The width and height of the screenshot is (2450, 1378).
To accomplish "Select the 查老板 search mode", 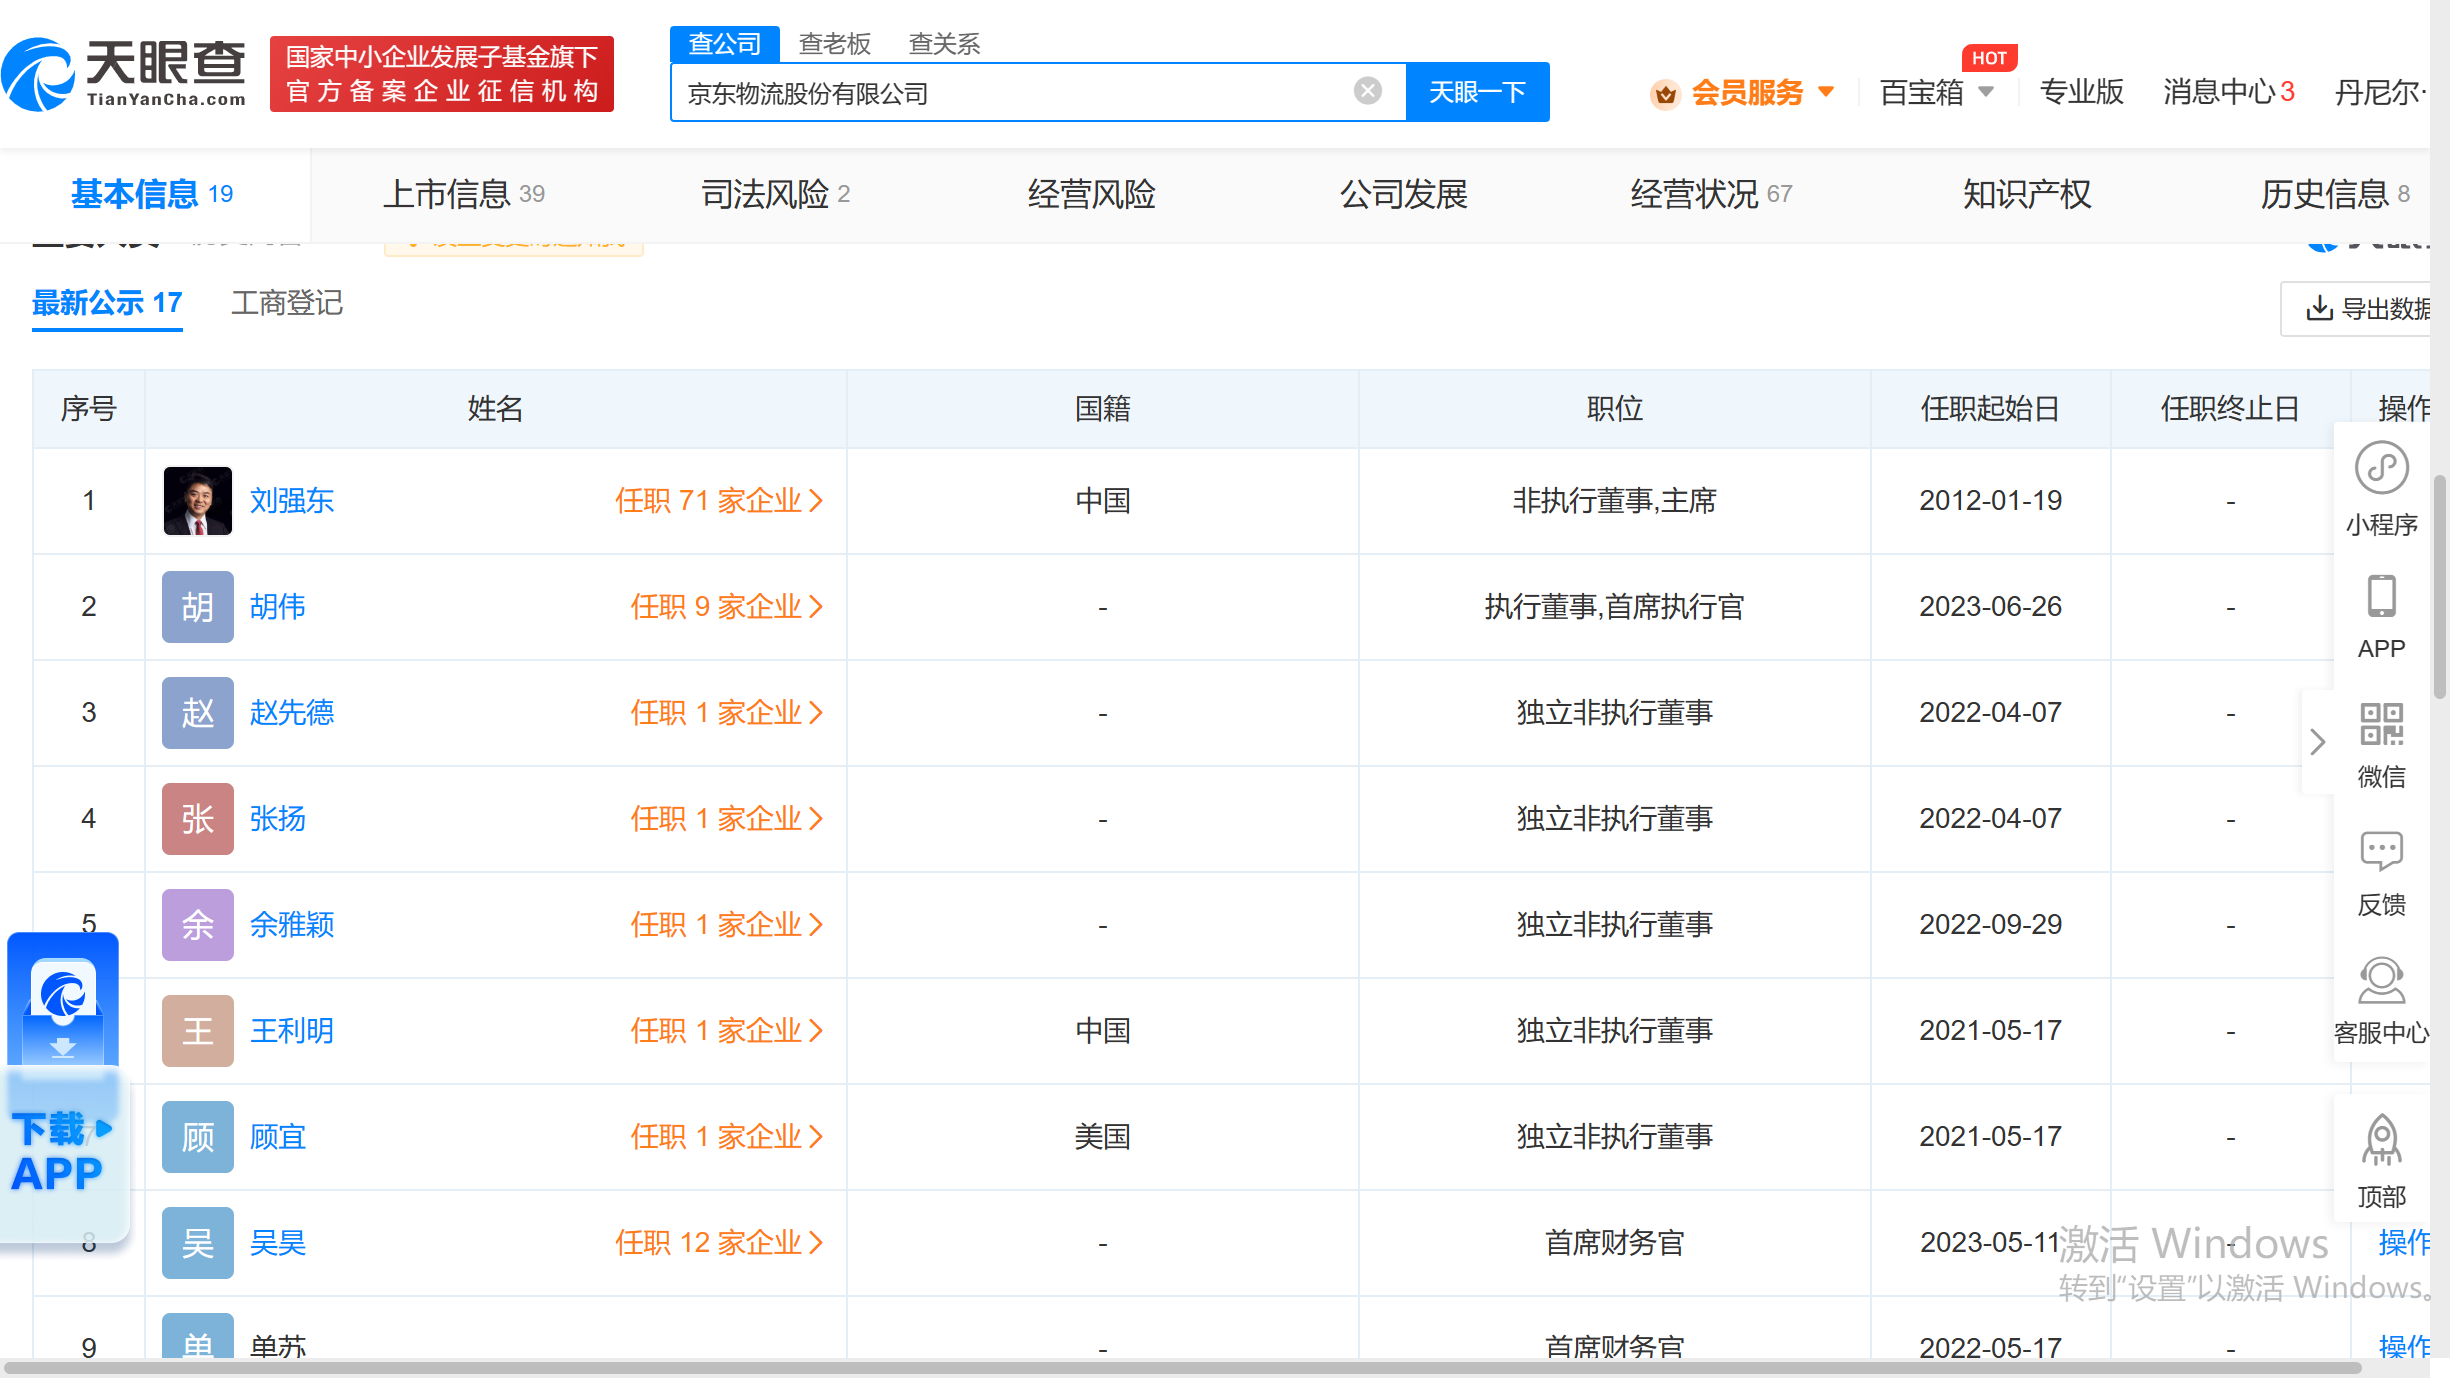I will point(834,44).
